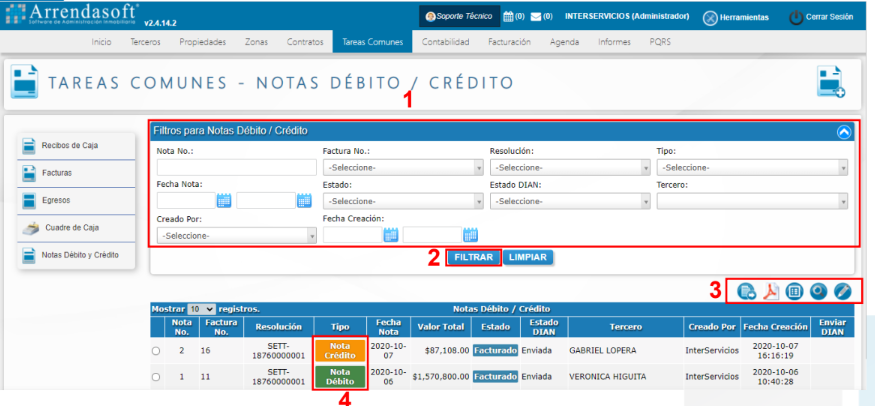Collapse the filters panel with chevron
875x406 pixels.
coord(843,131)
